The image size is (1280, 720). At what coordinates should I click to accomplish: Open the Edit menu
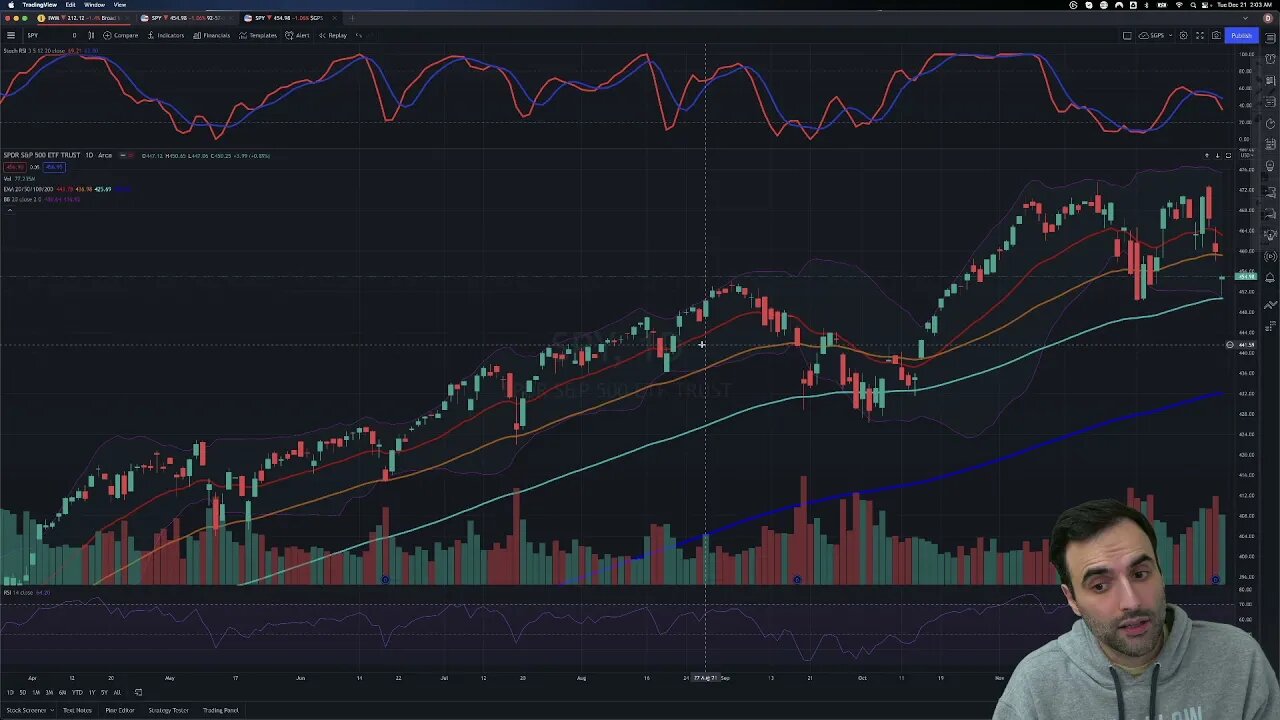click(x=70, y=5)
